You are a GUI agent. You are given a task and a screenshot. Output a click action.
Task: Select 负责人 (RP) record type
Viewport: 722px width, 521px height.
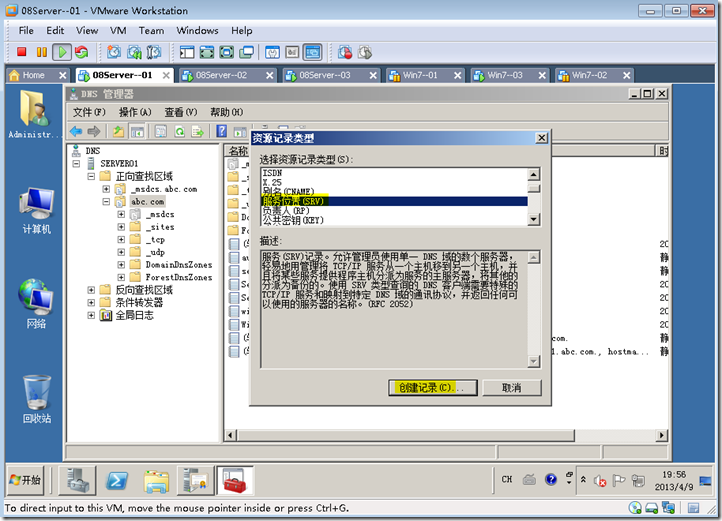point(286,211)
